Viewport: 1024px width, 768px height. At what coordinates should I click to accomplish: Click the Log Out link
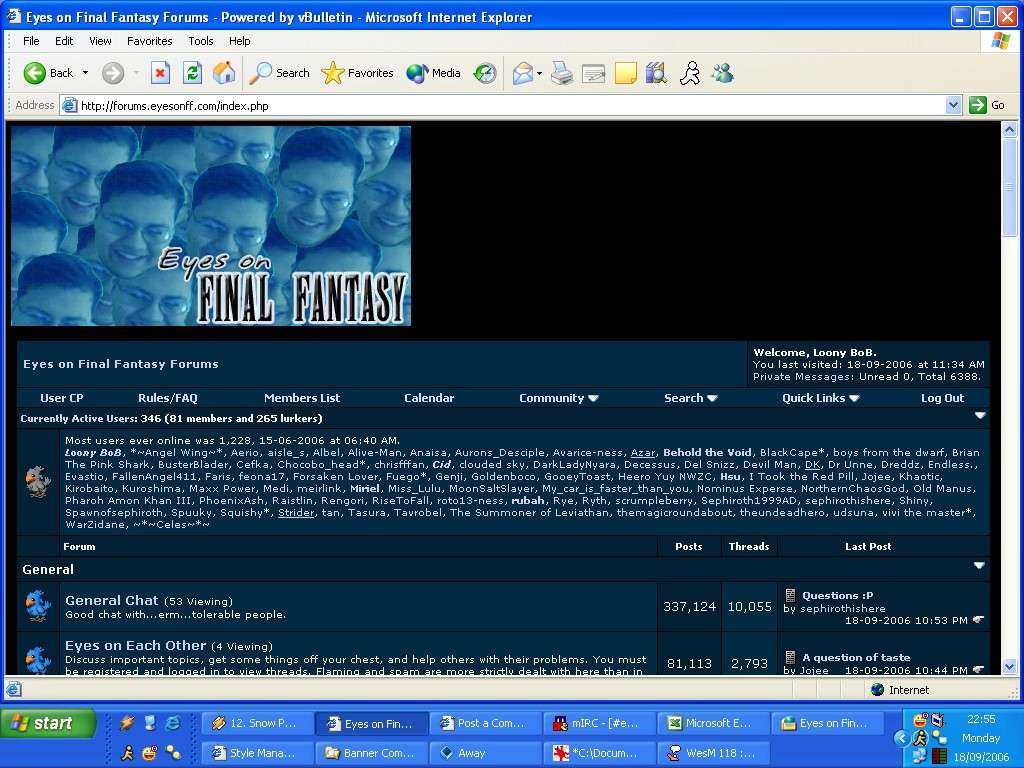click(x=942, y=398)
